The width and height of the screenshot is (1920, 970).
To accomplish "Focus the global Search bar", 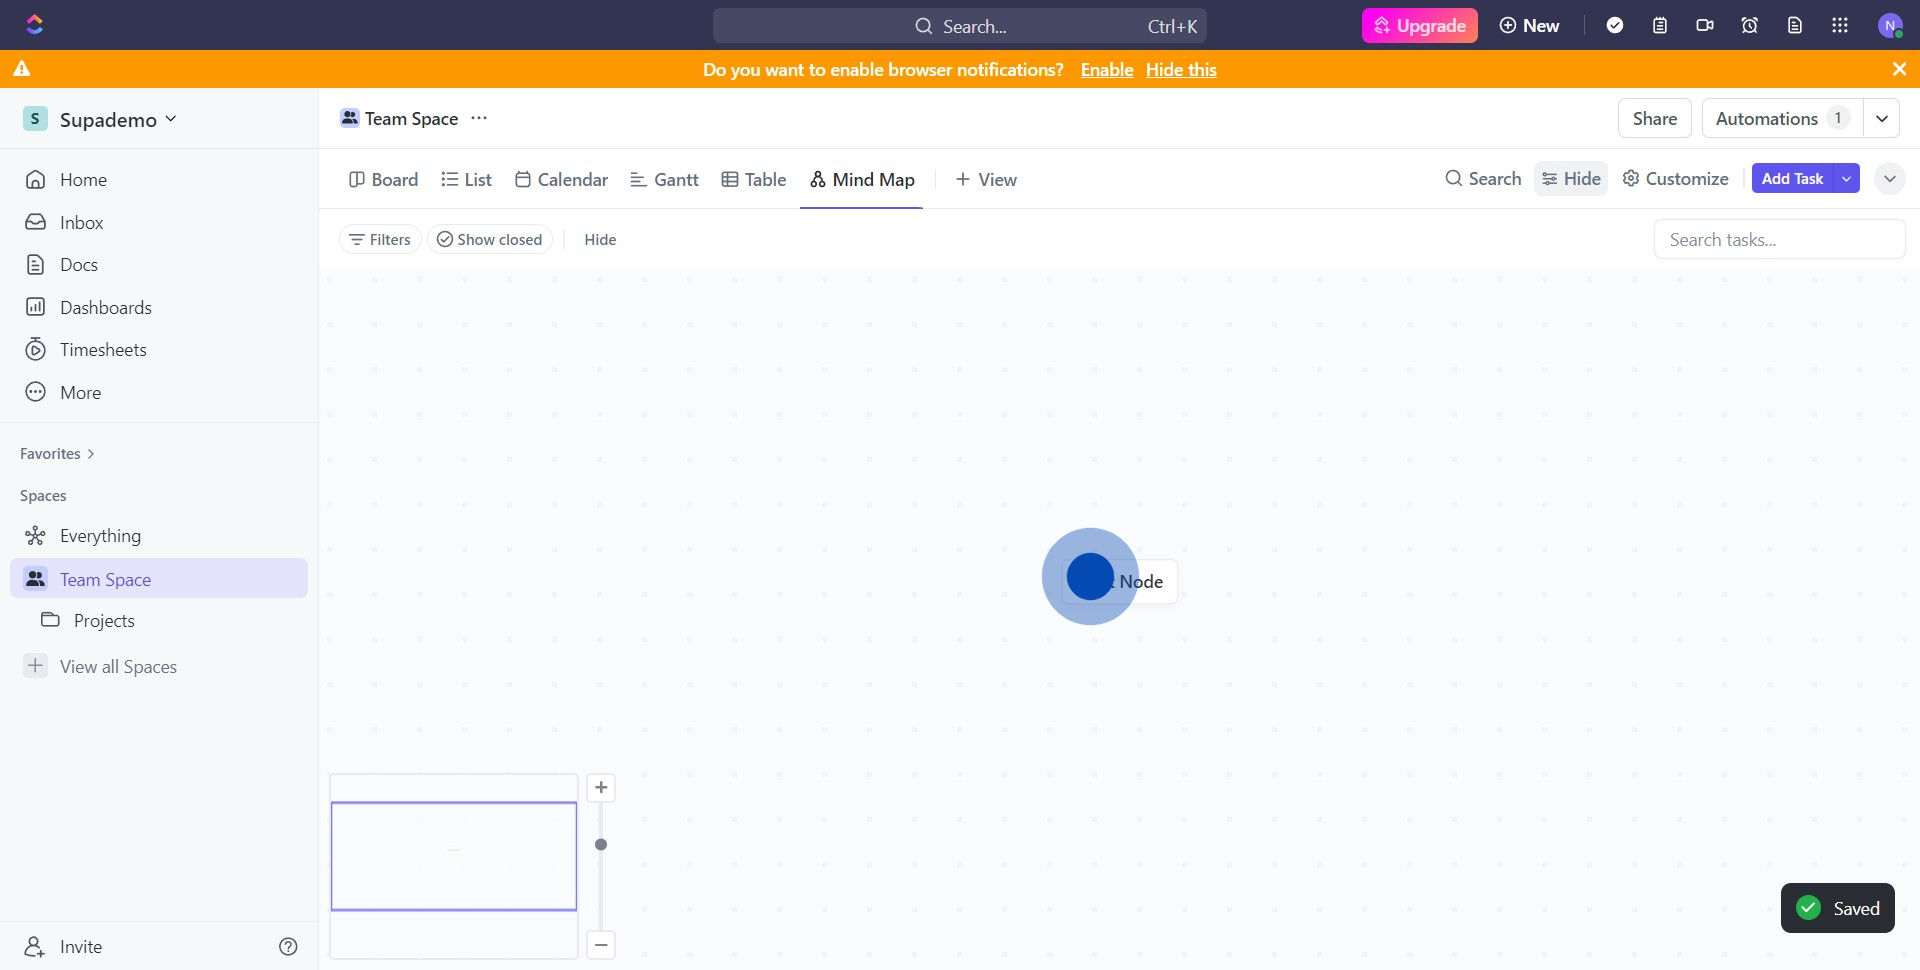I will pos(960,26).
